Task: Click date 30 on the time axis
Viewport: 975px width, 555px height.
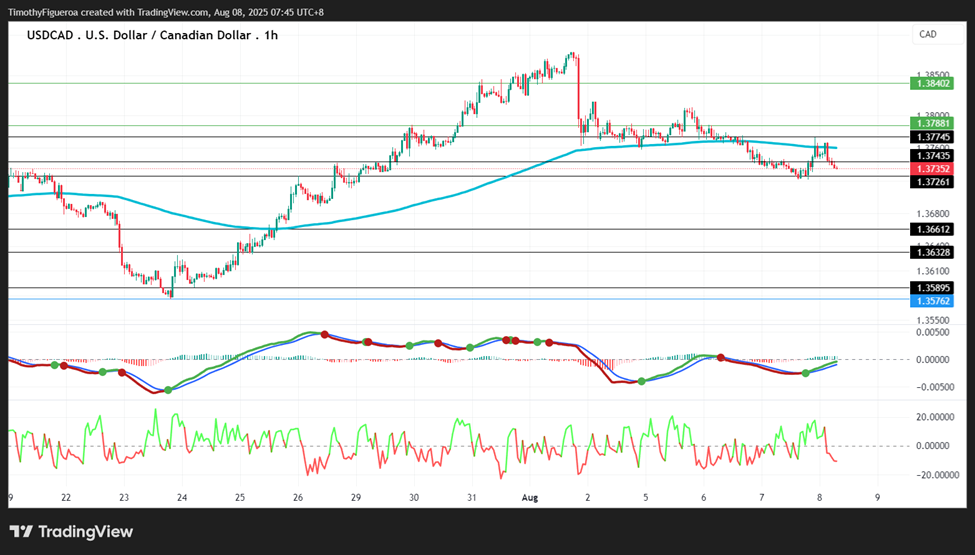Action: tap(414, 497)
